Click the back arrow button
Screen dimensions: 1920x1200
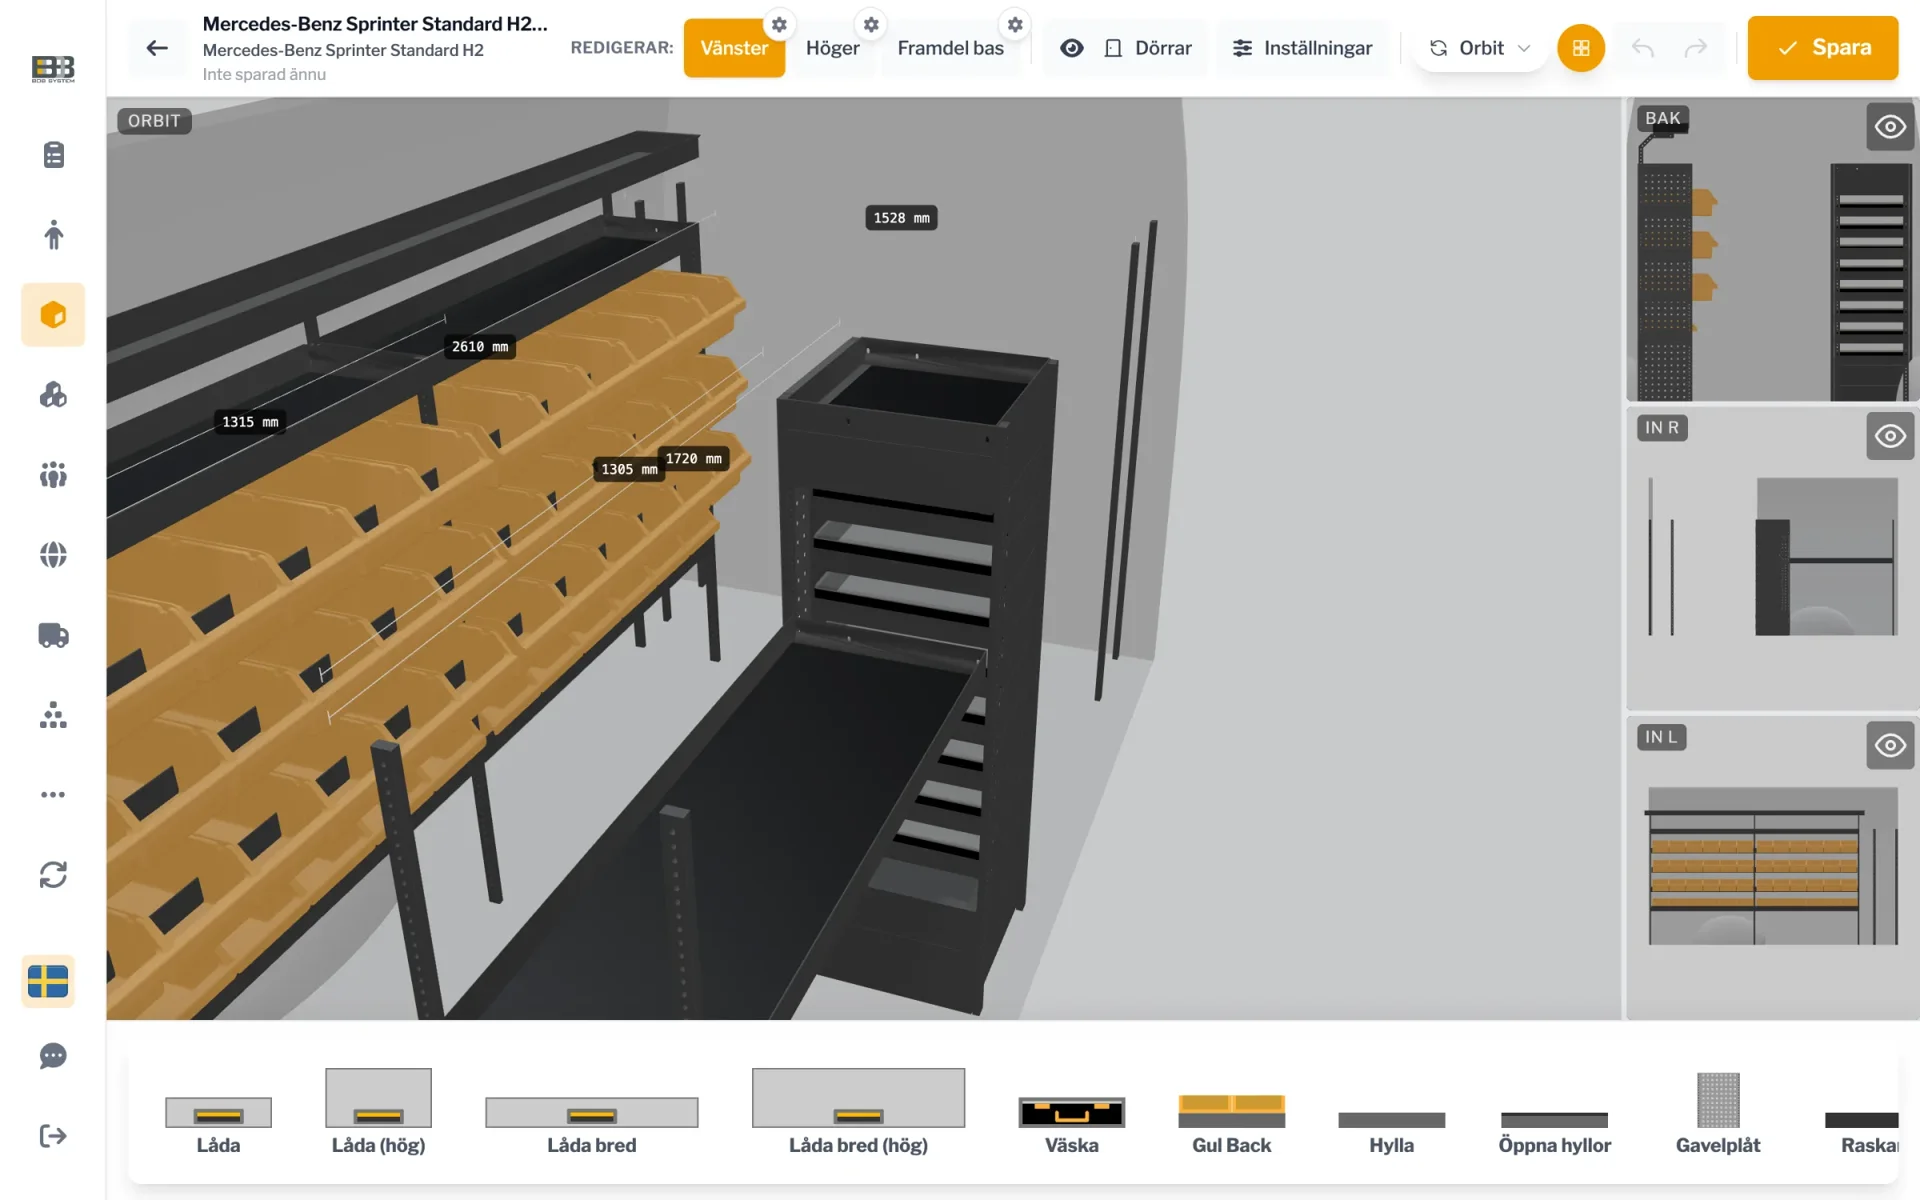pyautogui.click(x=157, y=48)
